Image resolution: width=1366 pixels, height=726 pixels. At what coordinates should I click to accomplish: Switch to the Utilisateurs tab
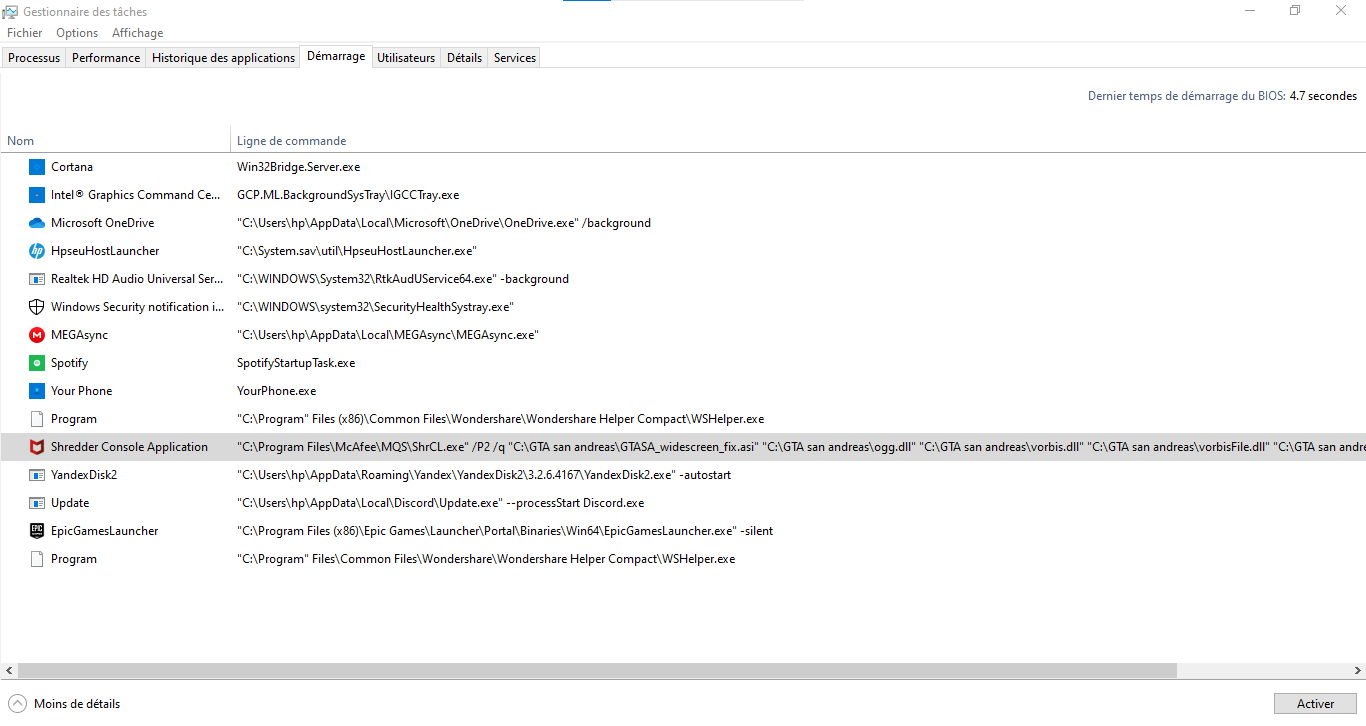pos(406,58)
